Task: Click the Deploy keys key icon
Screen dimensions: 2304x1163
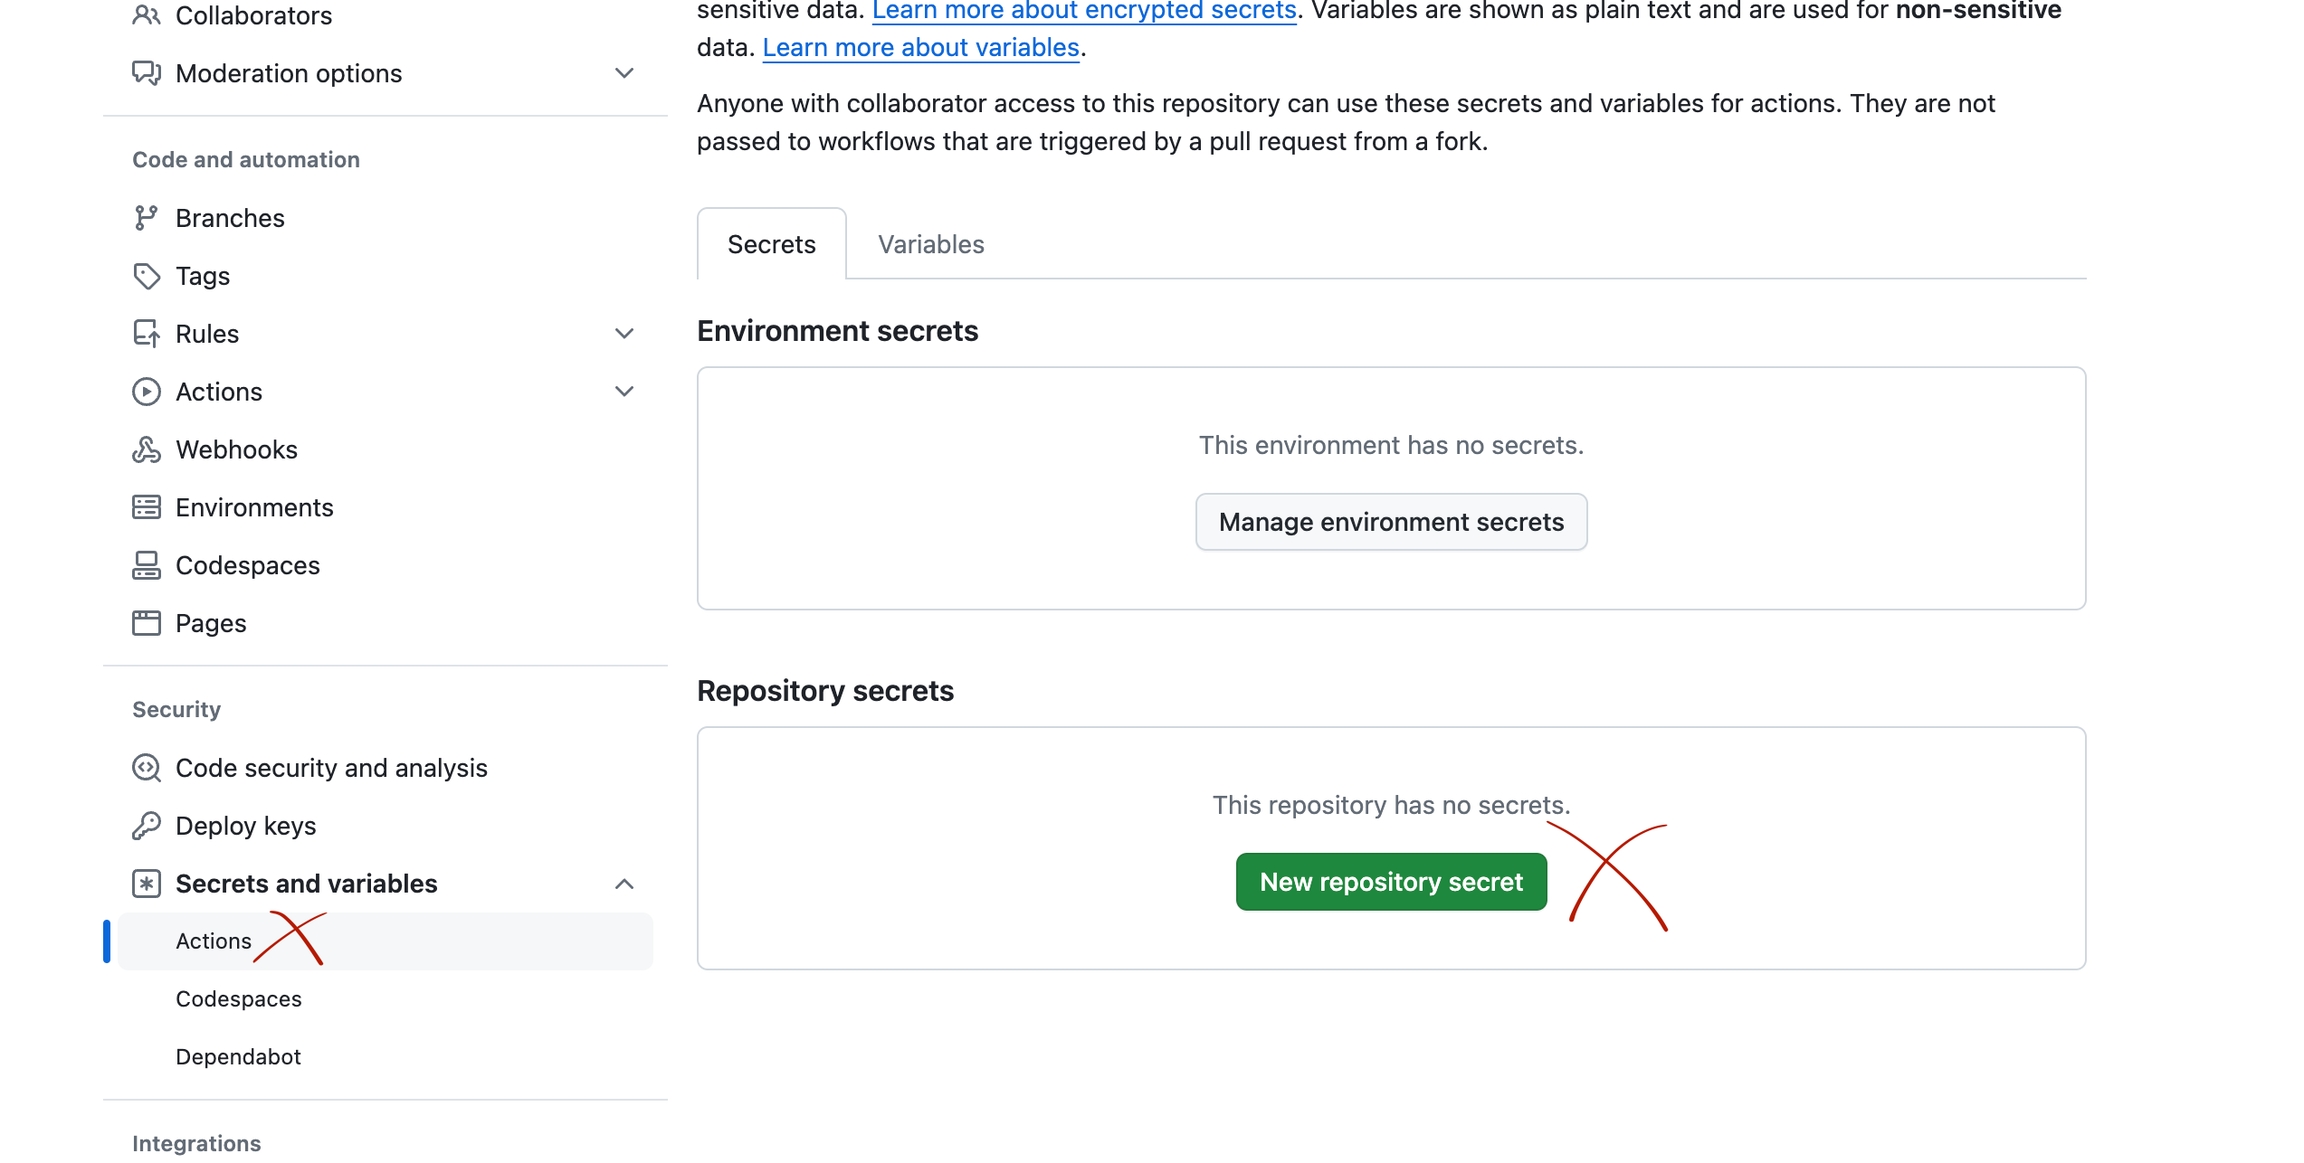Action: [146, 826]
